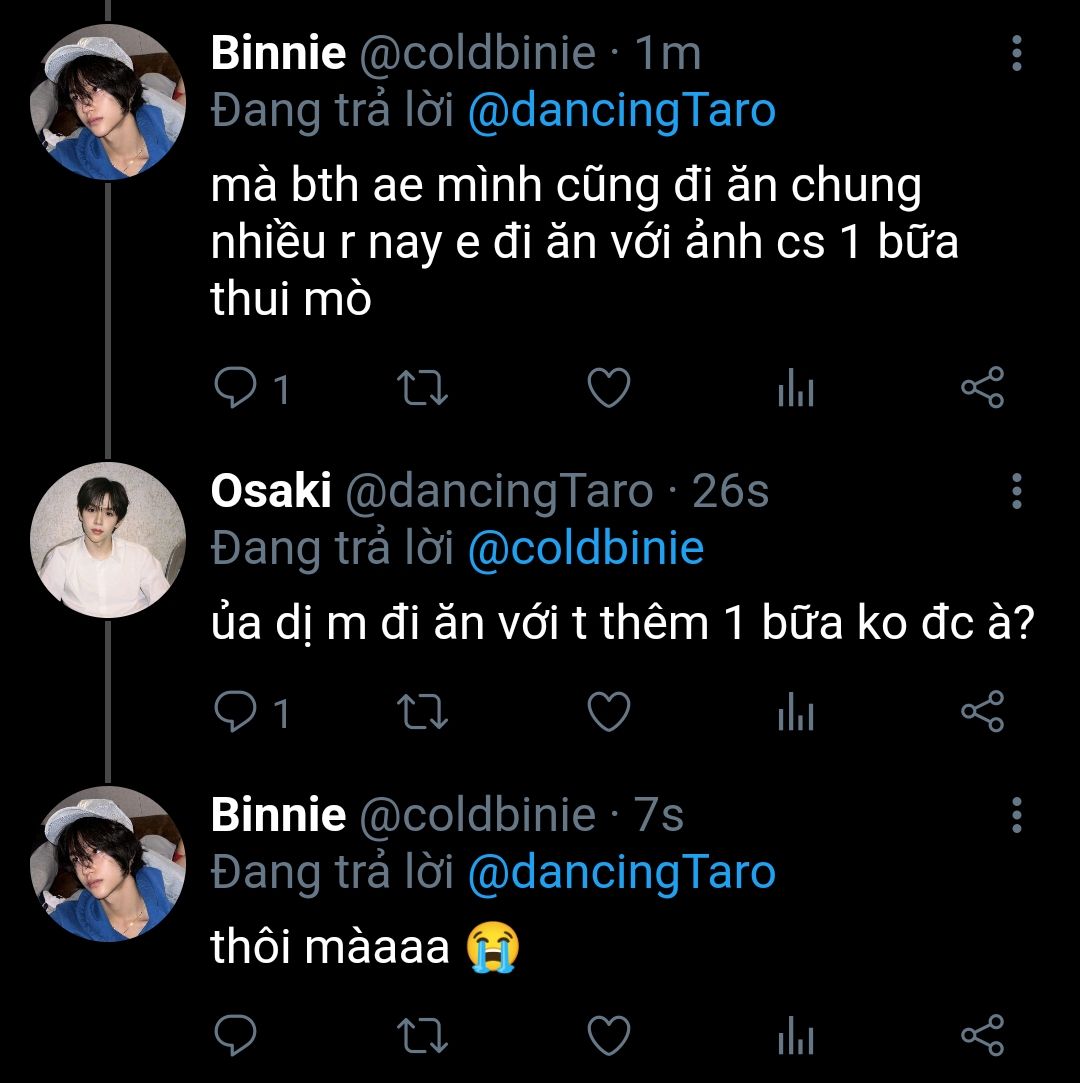
Task: Open Binnie's profile picture on the first tweet
Action: (x=108, y=103)
